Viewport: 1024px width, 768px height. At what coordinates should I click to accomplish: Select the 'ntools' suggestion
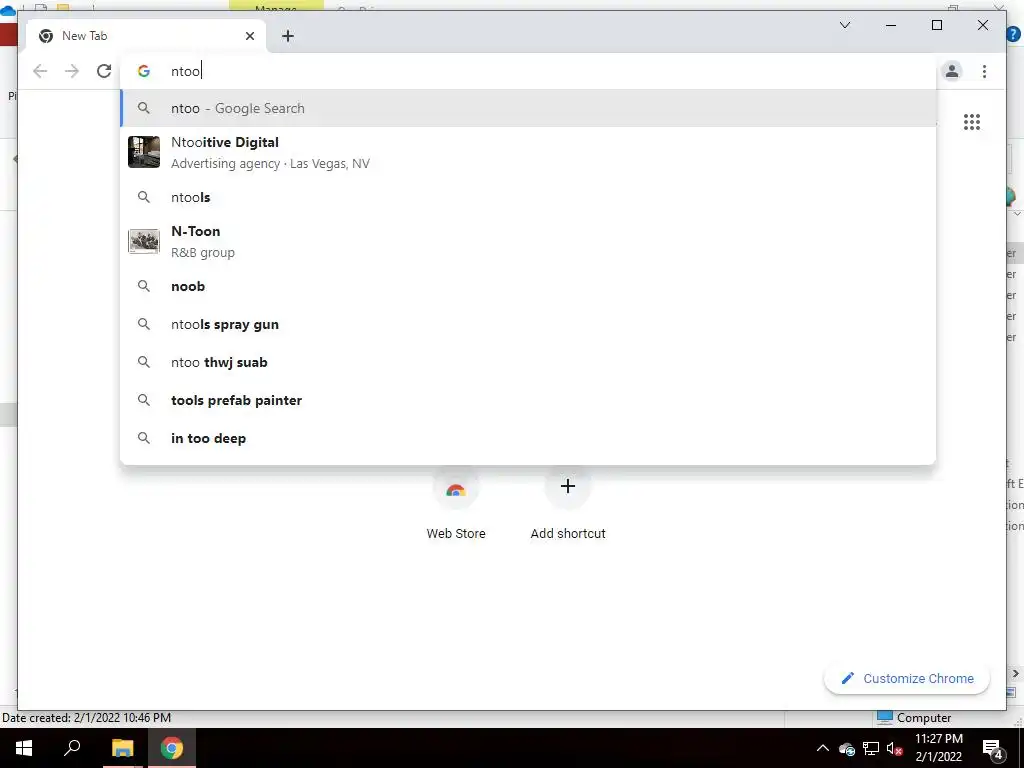coord(528,197)
